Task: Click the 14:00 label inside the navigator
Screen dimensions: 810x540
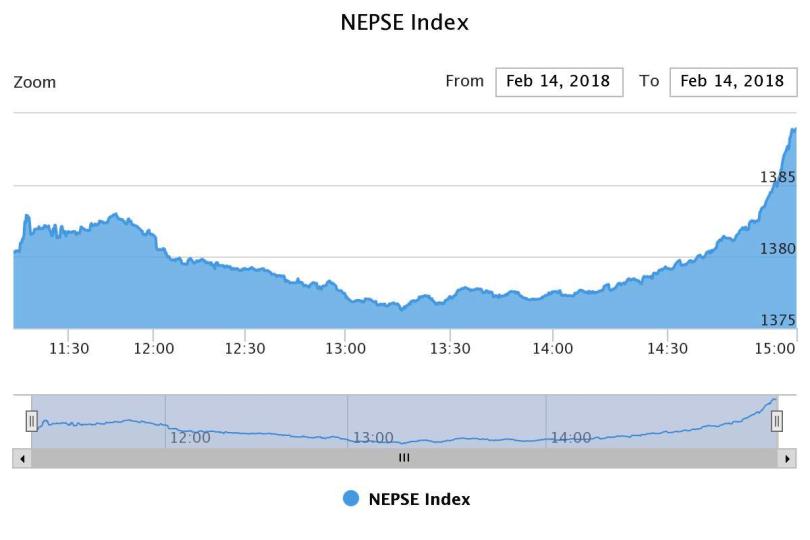Action: tap(570, 438)
